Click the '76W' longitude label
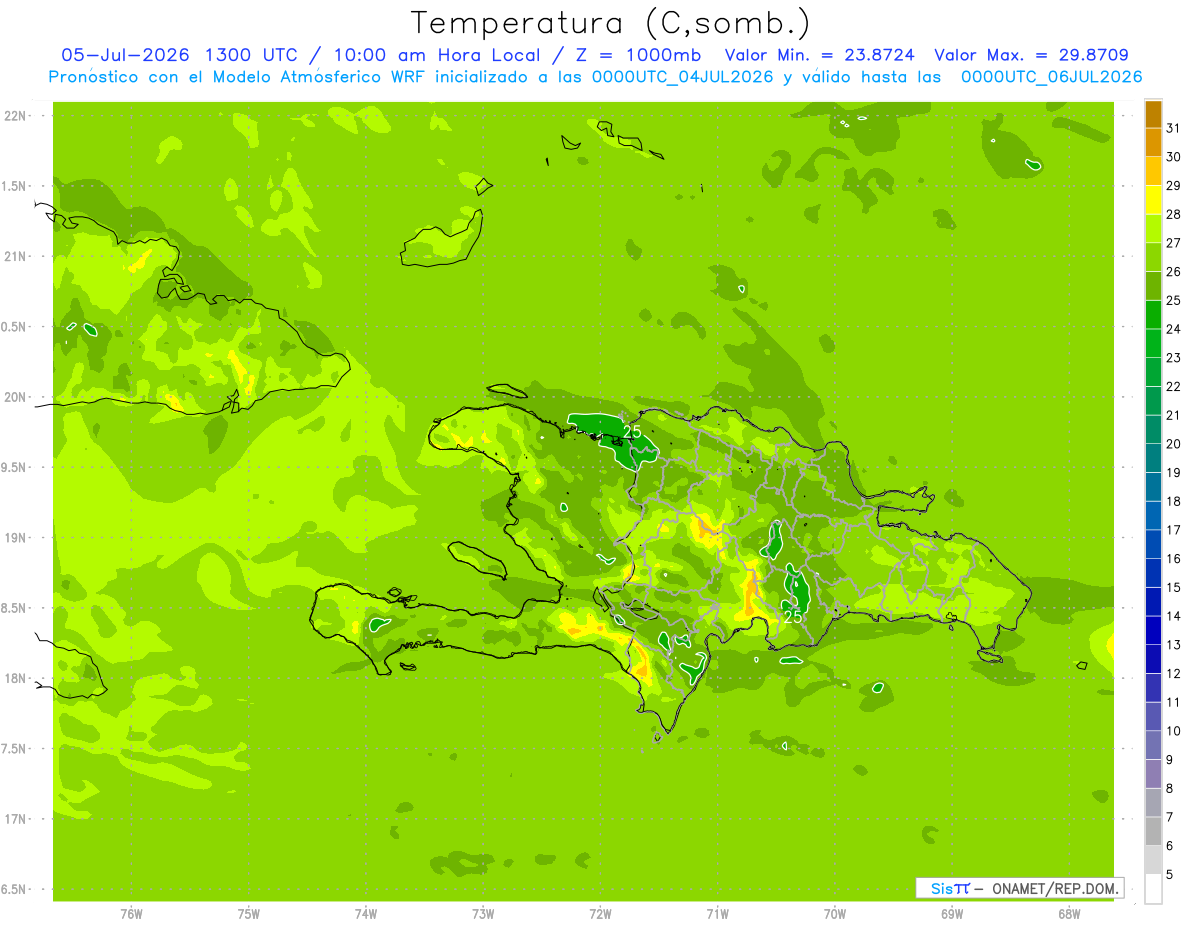This screenshot has height=927, width=1200. coord(131,914)
